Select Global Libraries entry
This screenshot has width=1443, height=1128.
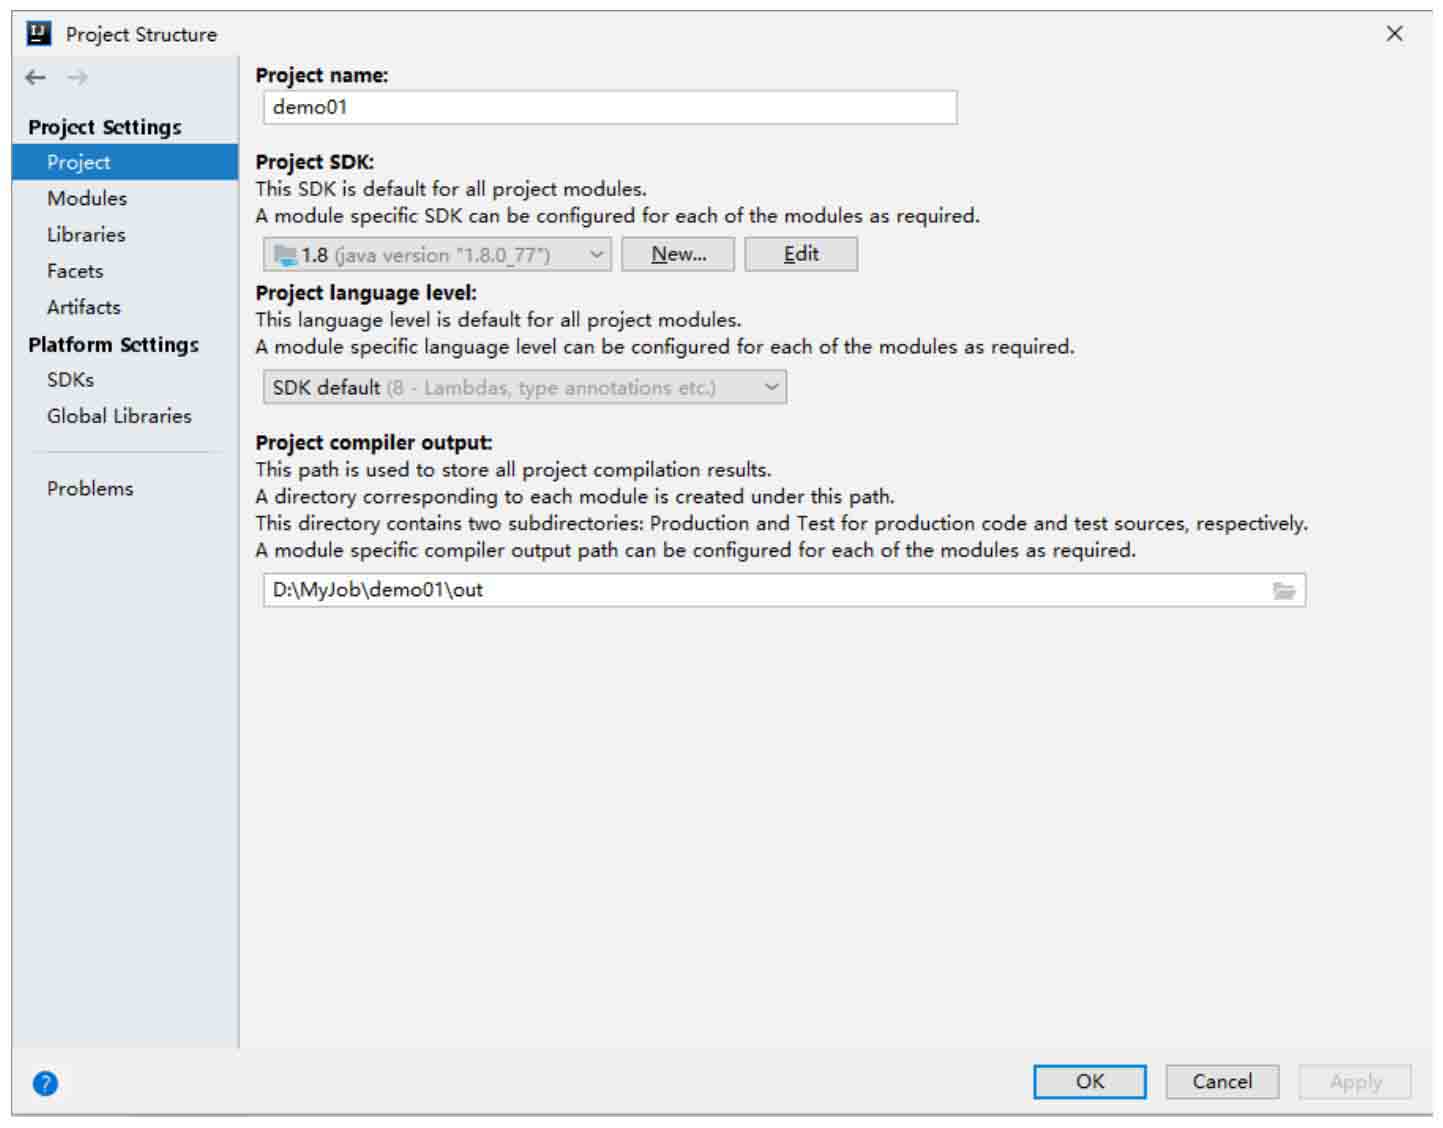click(119, 416)
